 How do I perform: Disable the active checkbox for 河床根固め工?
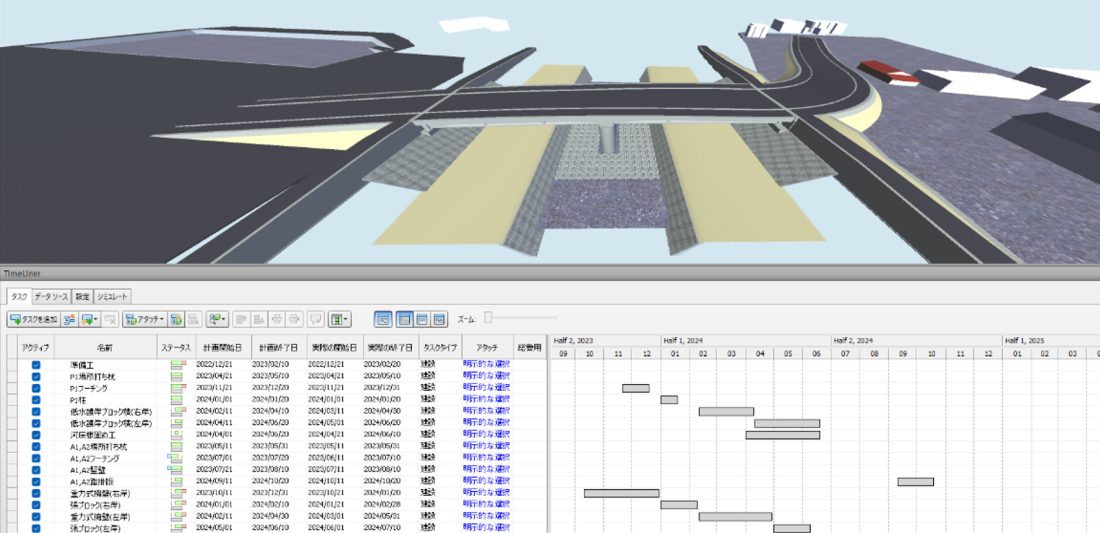pyautogui.click(x=36, y=434)
